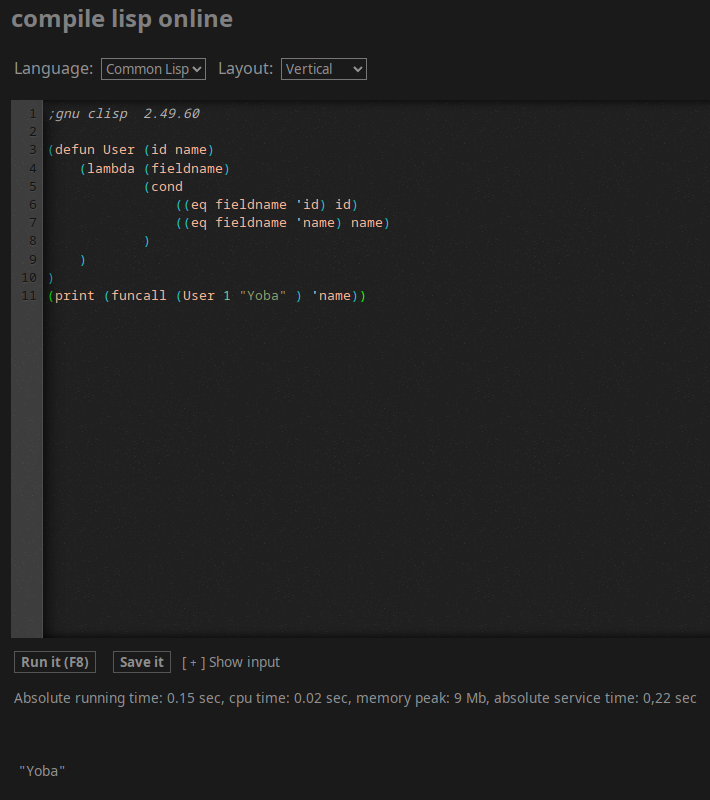
Task: Click the closing parenthesis on line 9
Action: coord(83,260)
